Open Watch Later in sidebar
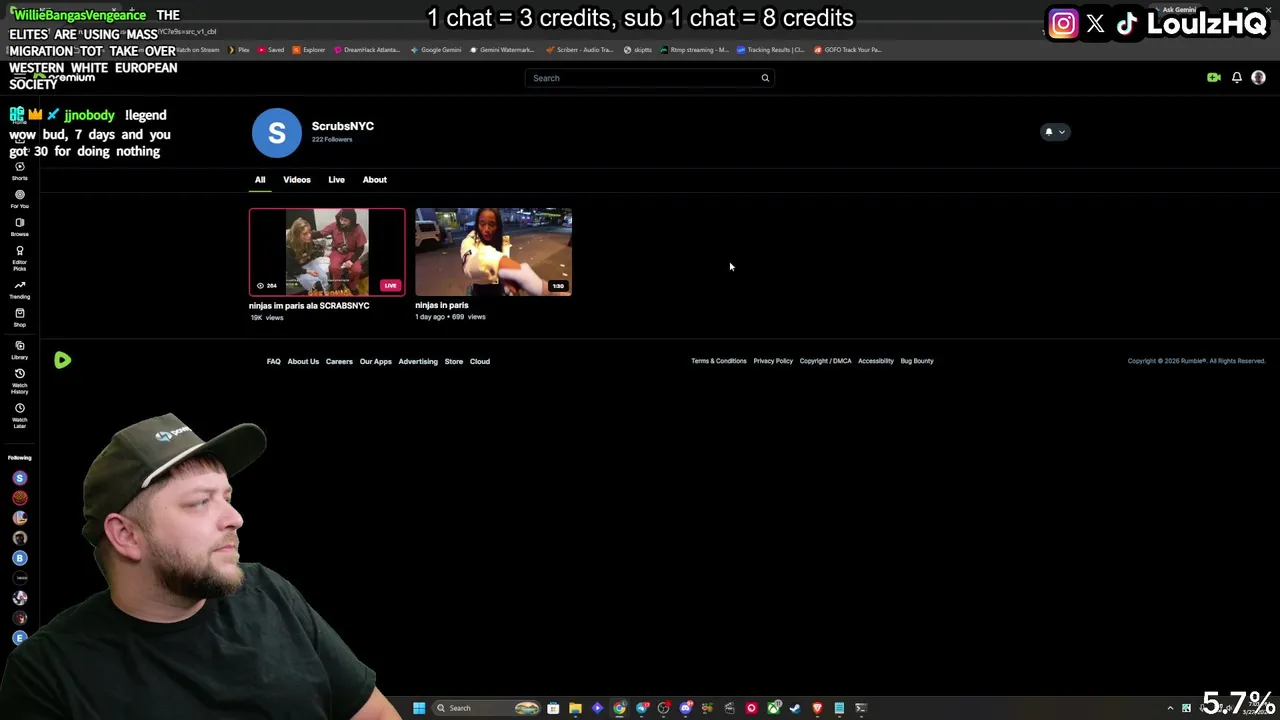 point(19,416)
